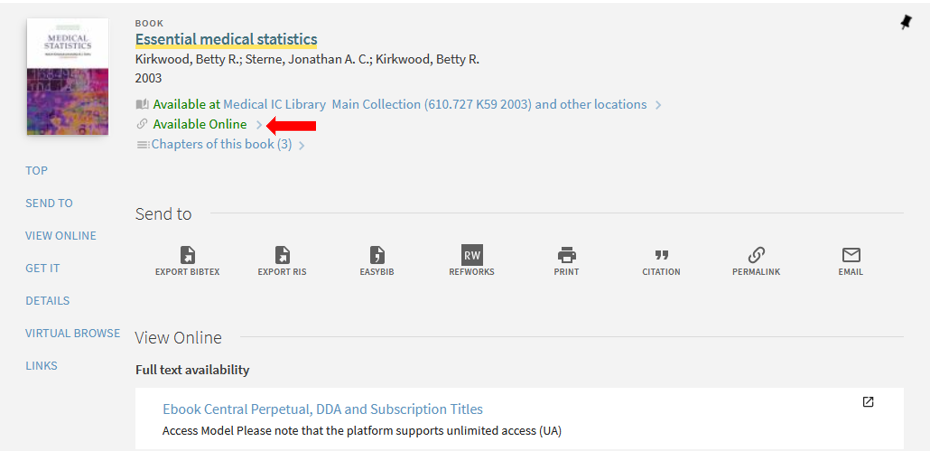Open Ebook Central in new window icon
The height and width of the screenshot is (451, 932).
click(868, 402)
